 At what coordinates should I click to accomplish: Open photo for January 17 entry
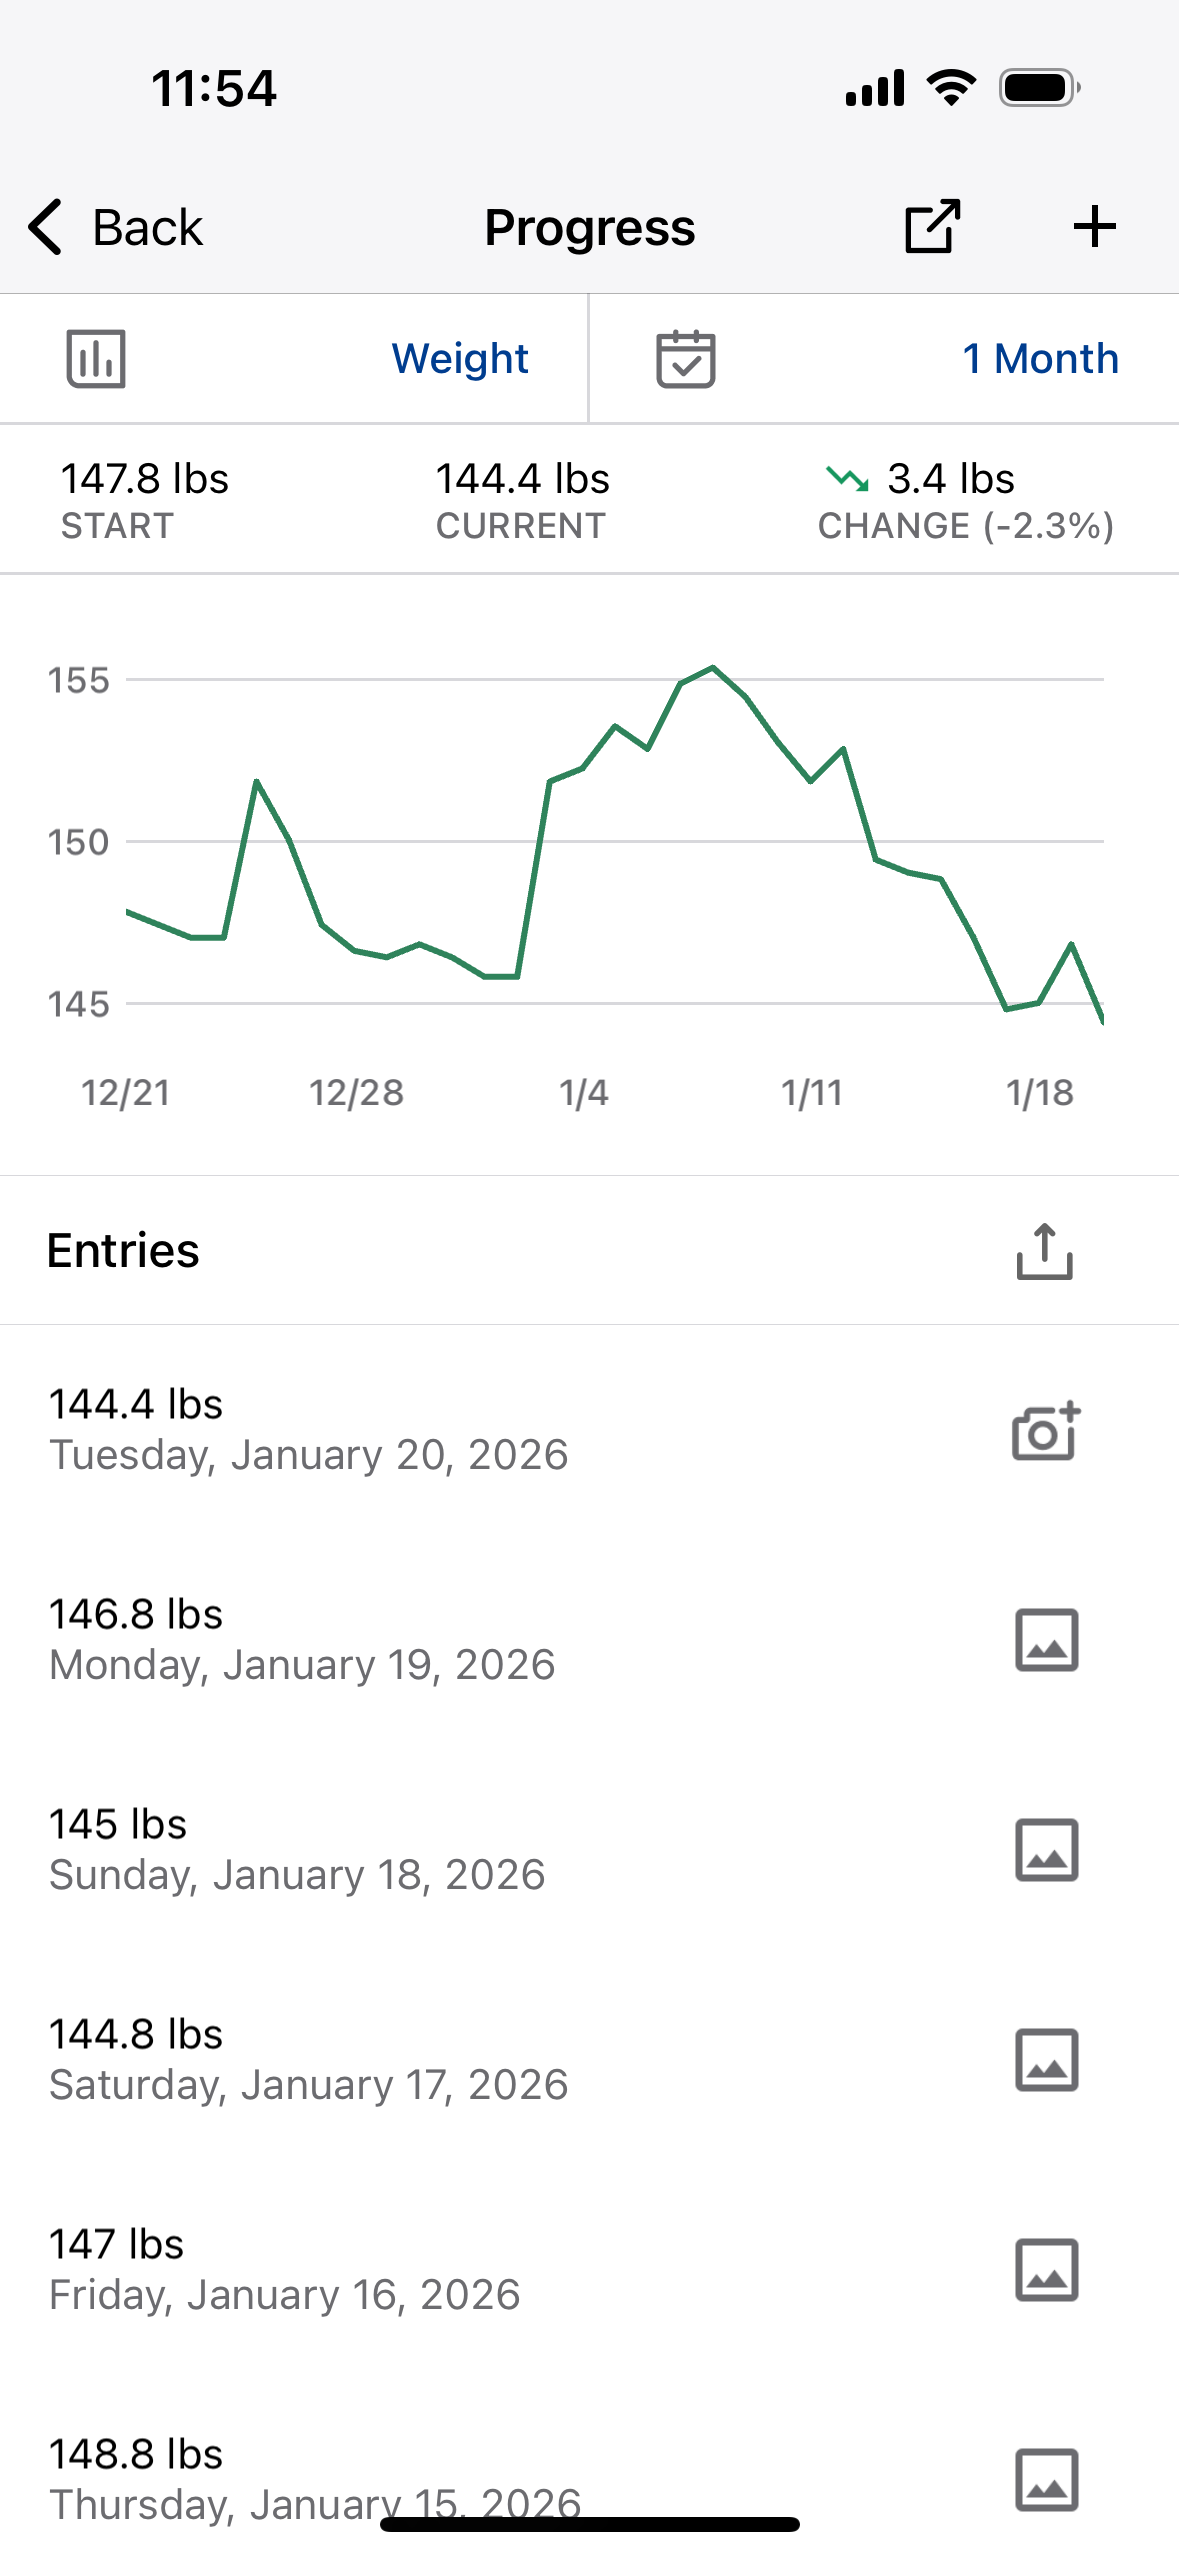click(x=1046, y=2060)
